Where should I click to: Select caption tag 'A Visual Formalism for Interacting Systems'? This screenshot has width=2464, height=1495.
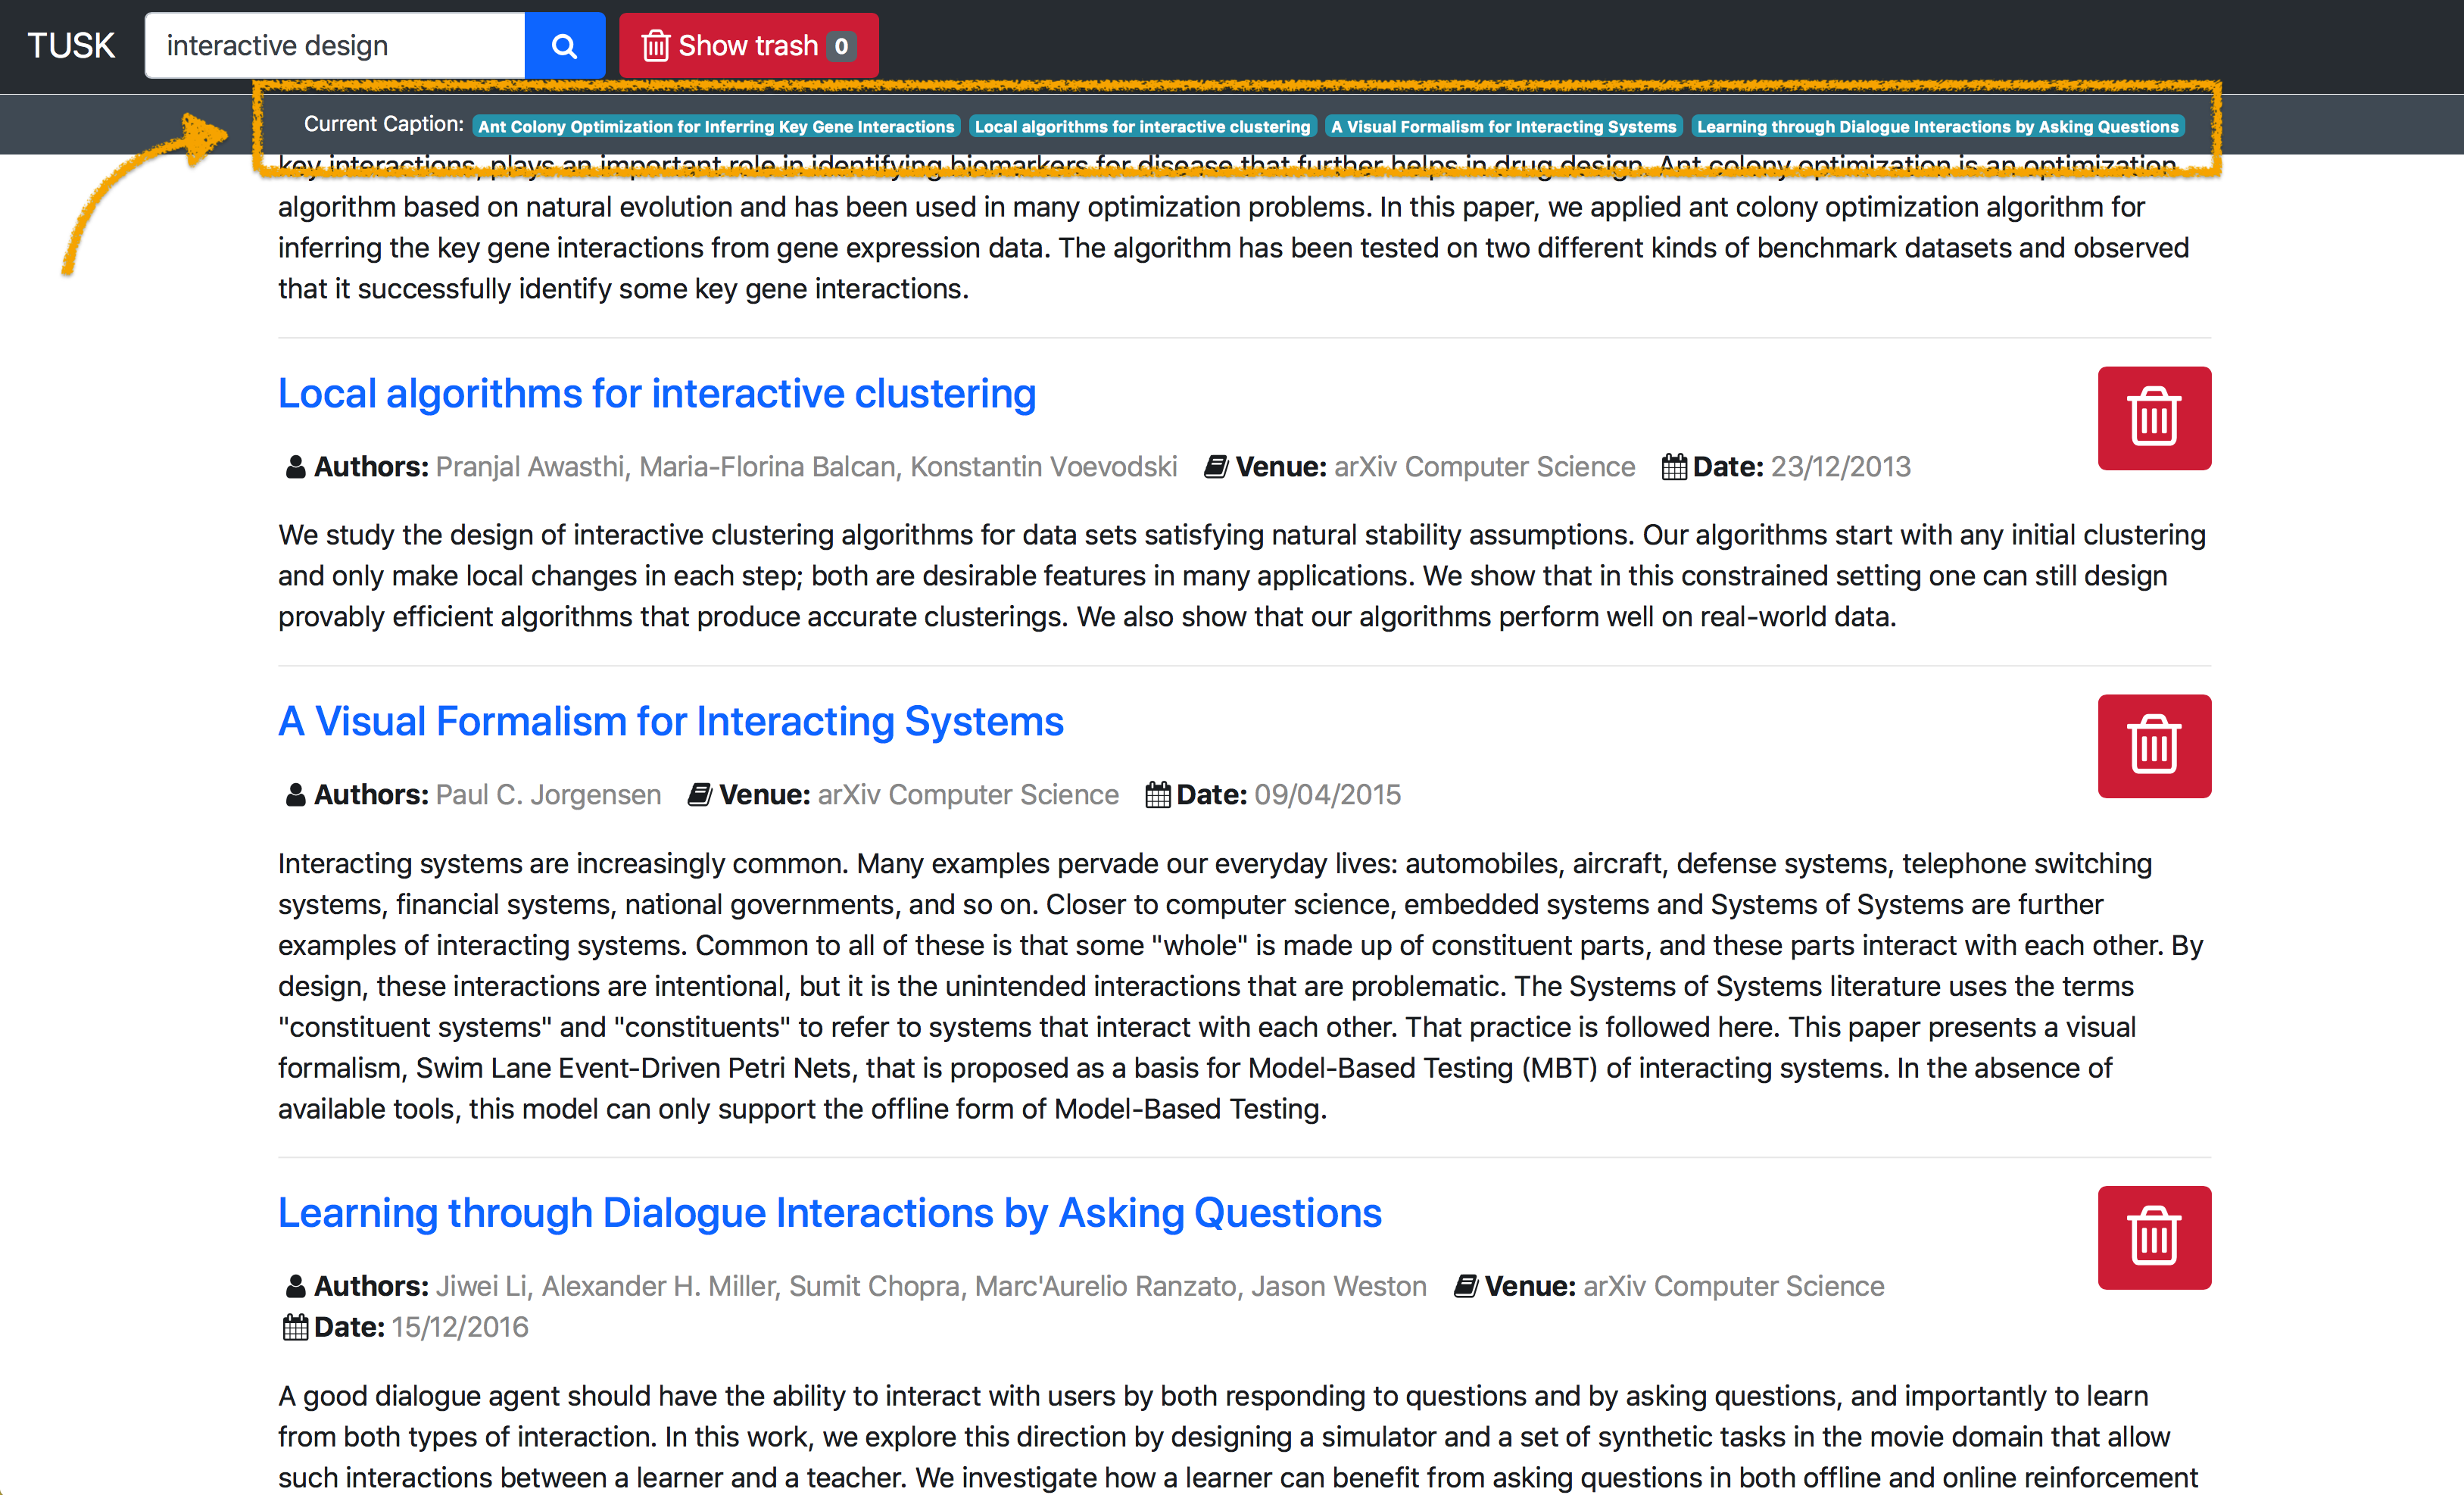click(1503, 126)
